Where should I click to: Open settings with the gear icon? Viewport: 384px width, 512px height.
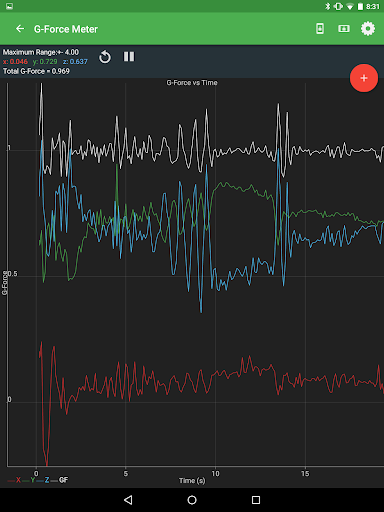click(368, 29)
